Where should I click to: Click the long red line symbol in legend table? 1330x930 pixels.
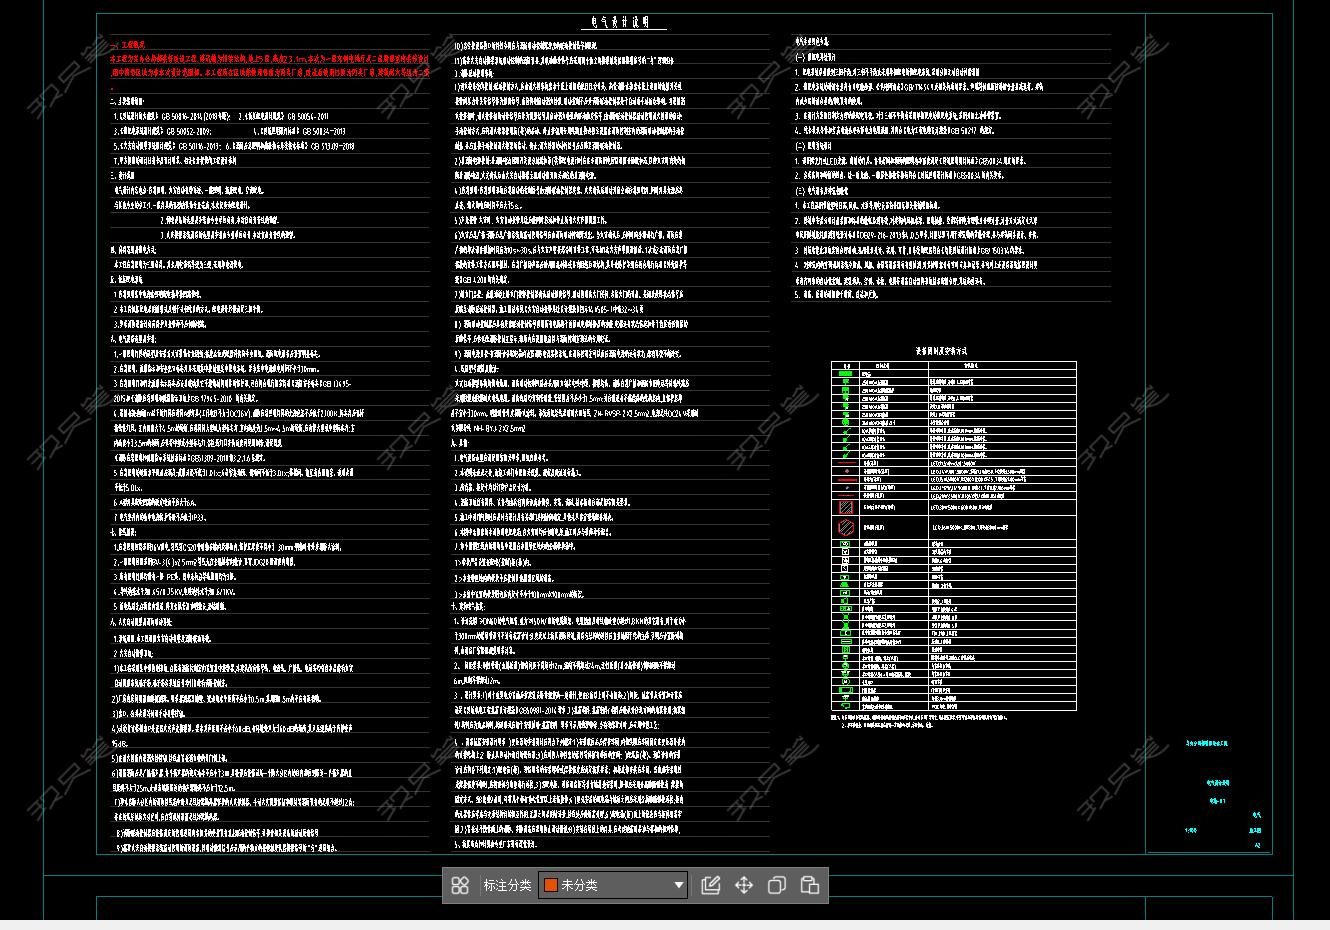point(846,479)
